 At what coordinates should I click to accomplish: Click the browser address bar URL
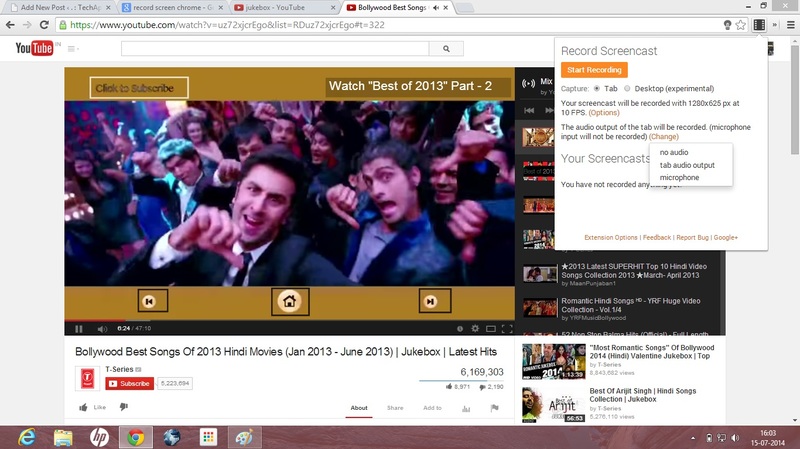tap(227, 24)
